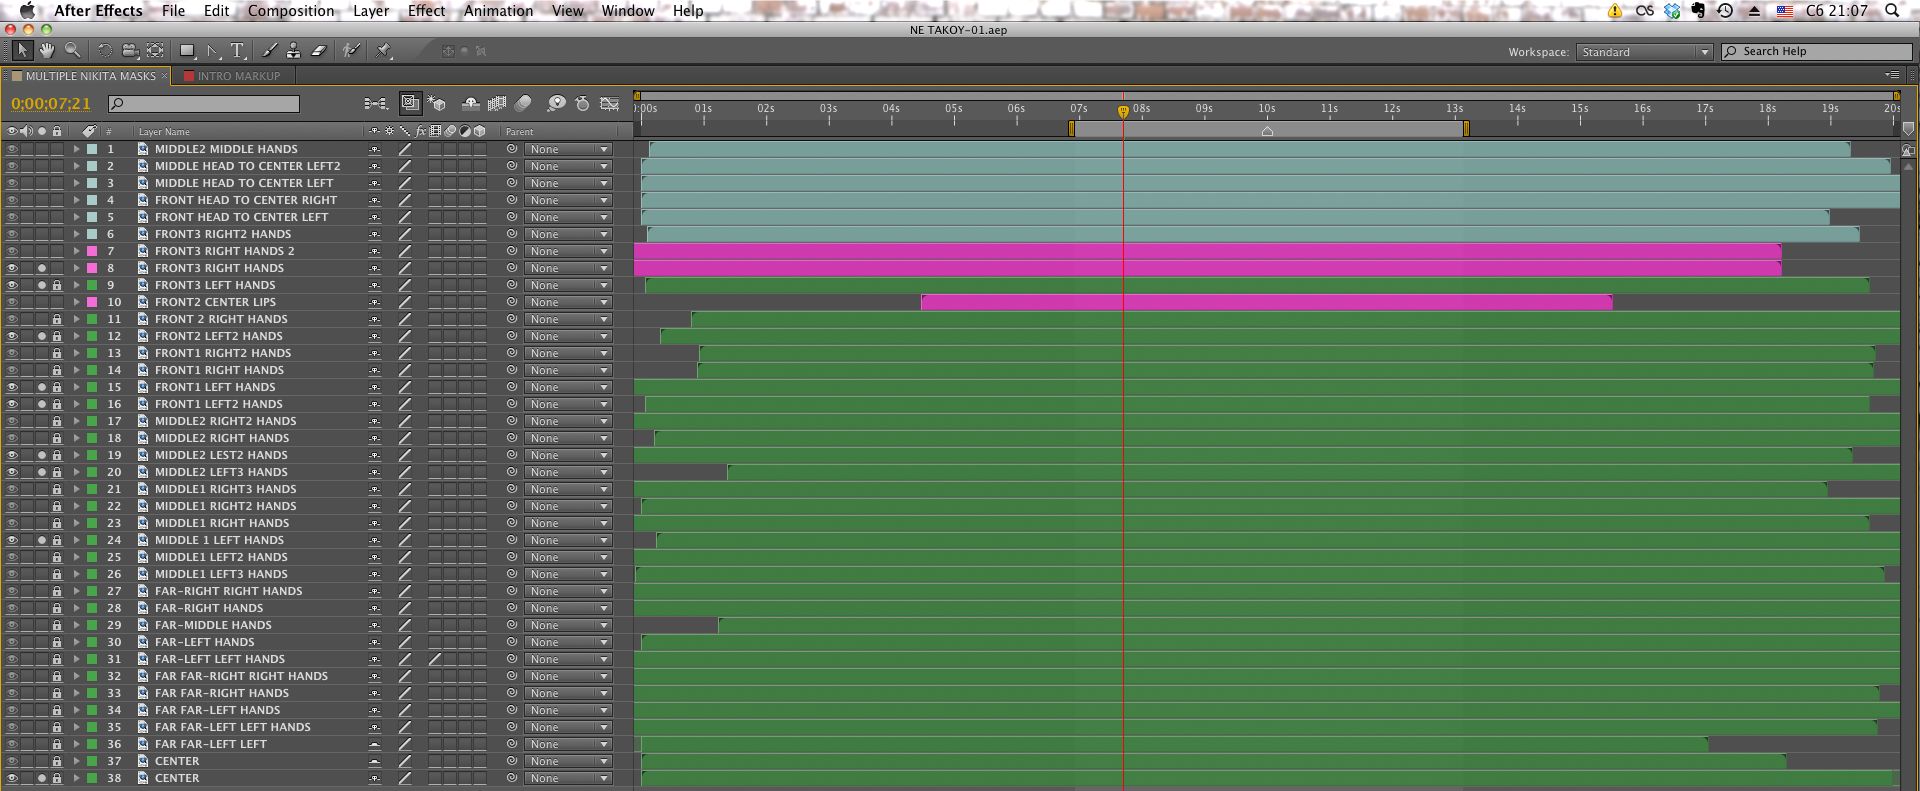Select the Puppet Pin tool
Image resolution: width=1920 pixels, height=791 pixels.
(384, 50)
